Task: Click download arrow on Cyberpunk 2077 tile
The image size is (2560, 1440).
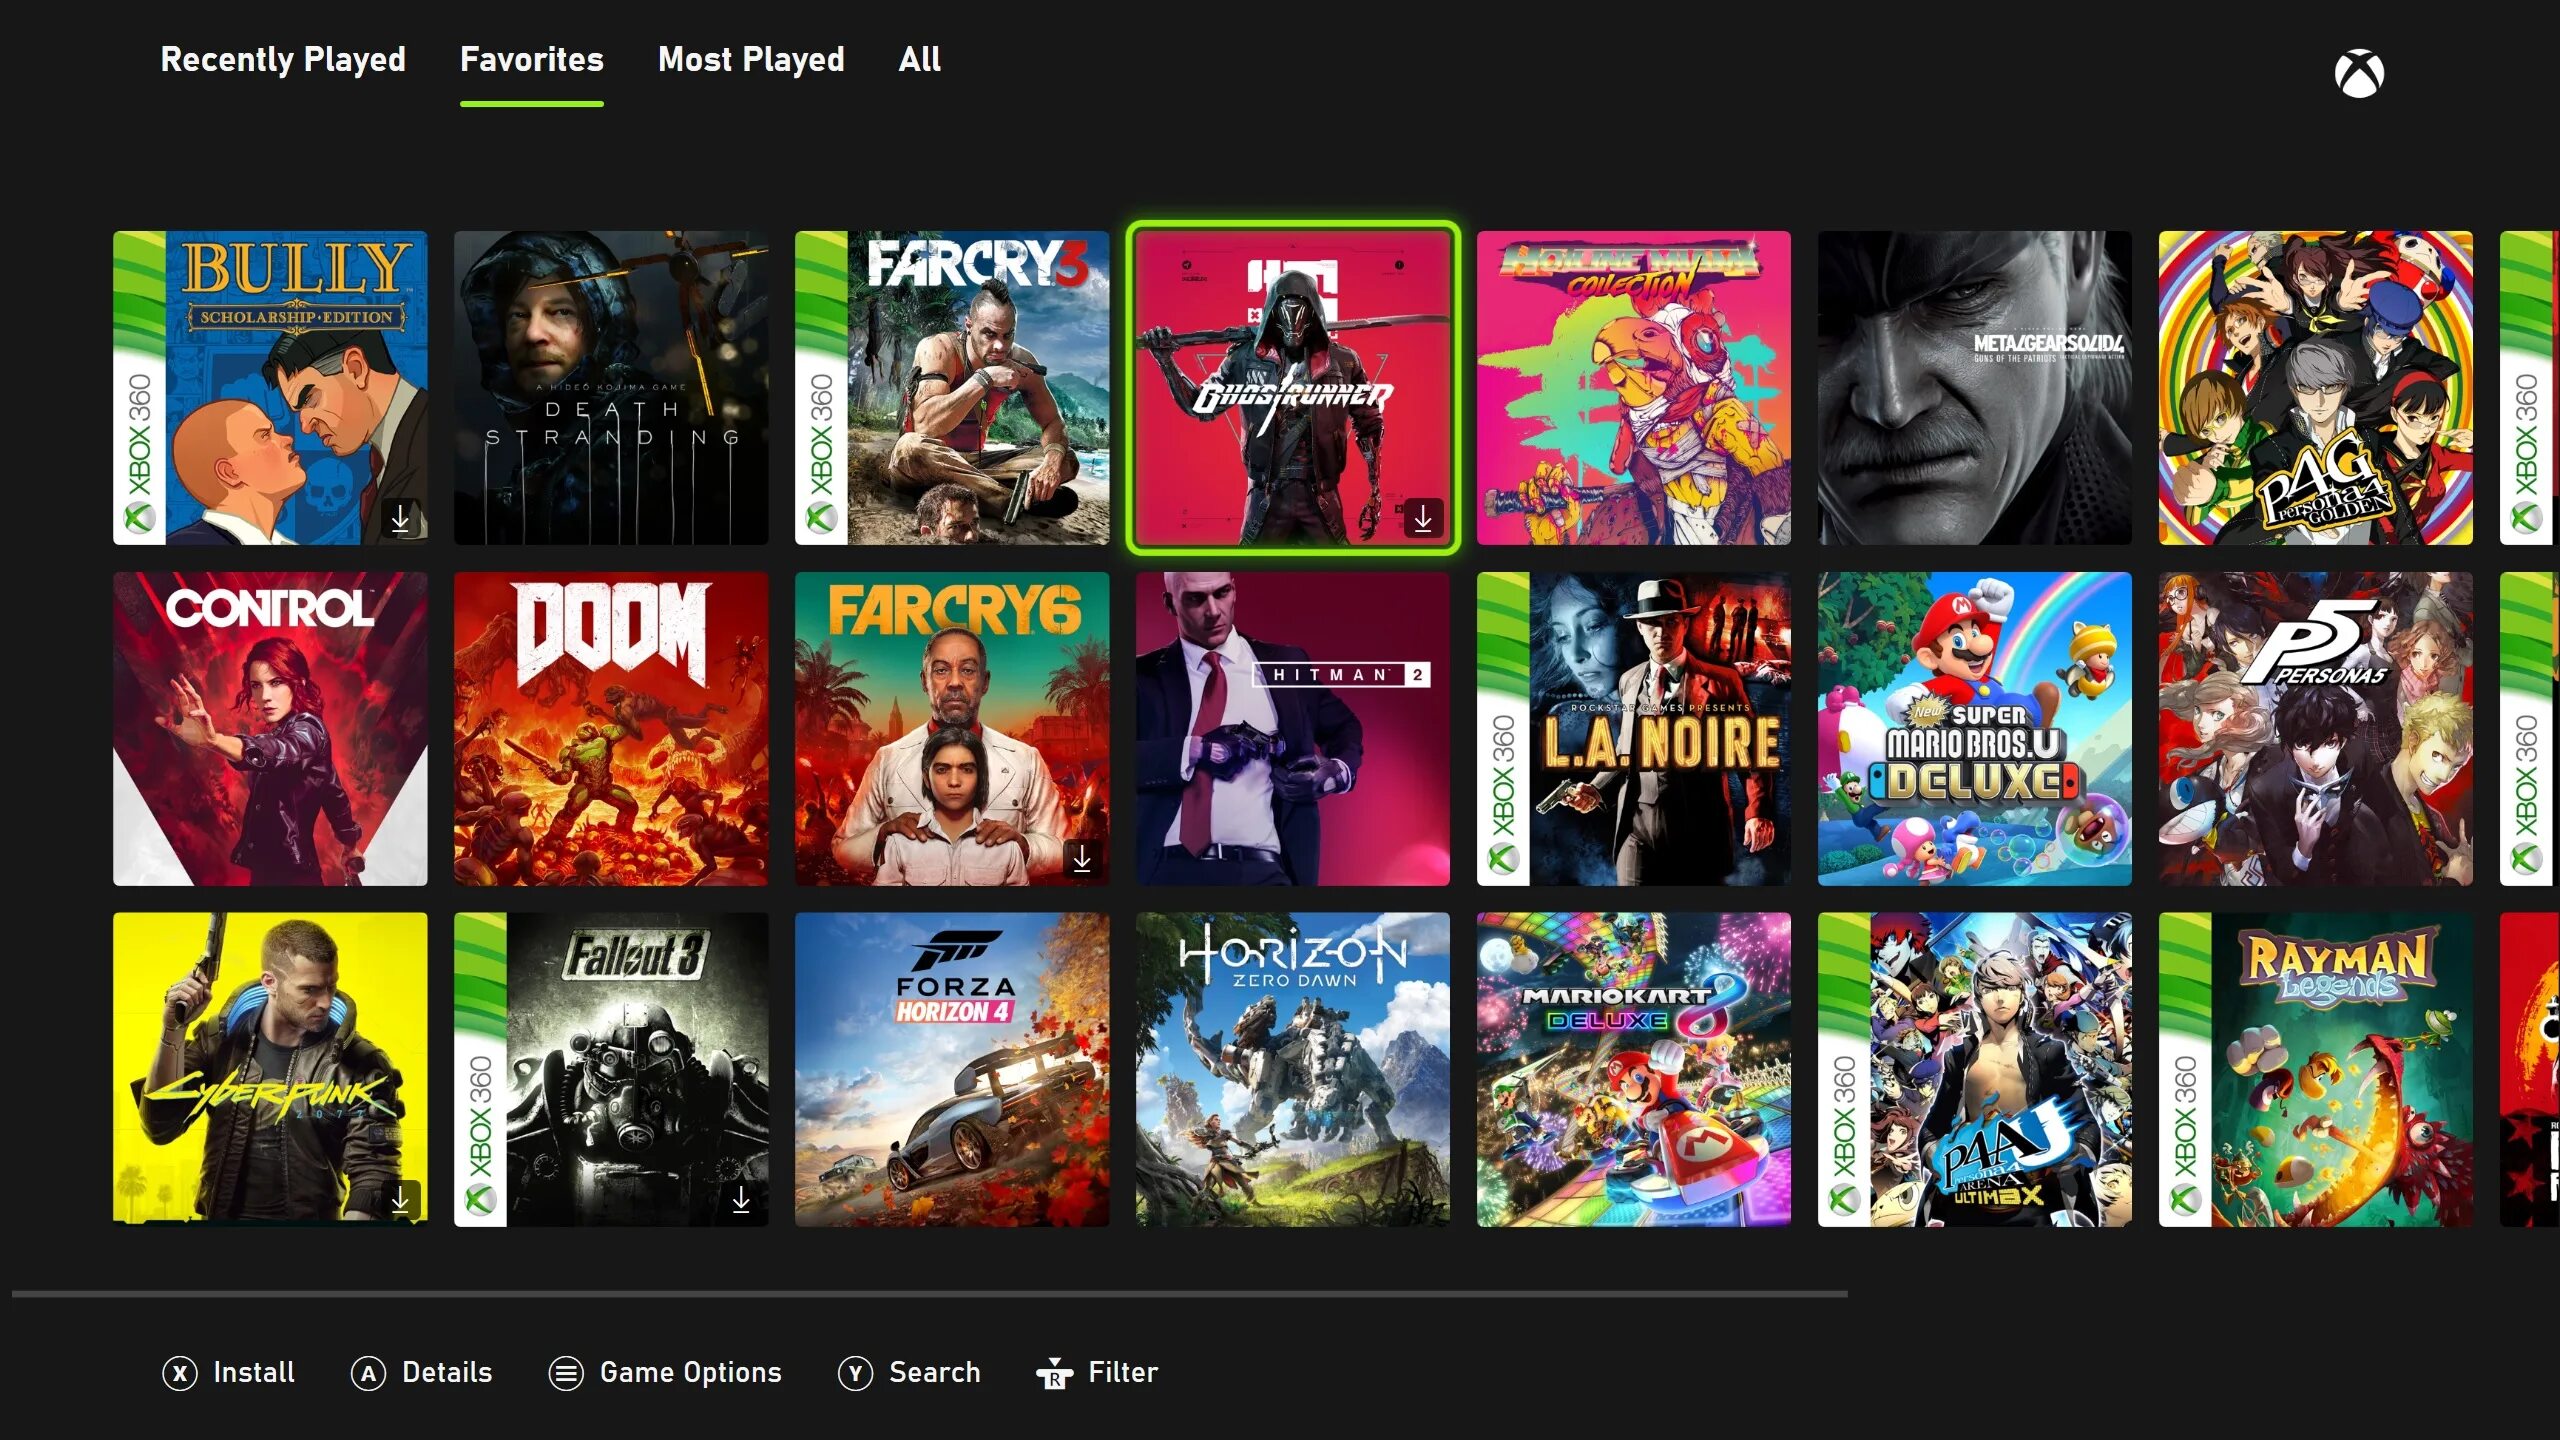Action: [400, 1199]
